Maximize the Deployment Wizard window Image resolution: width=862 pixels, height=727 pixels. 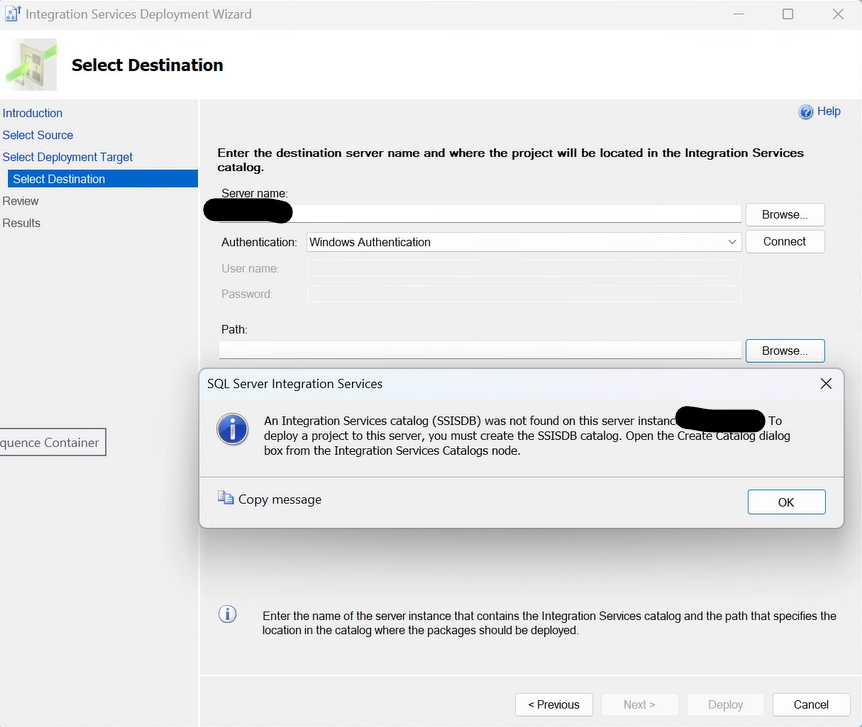788,14
